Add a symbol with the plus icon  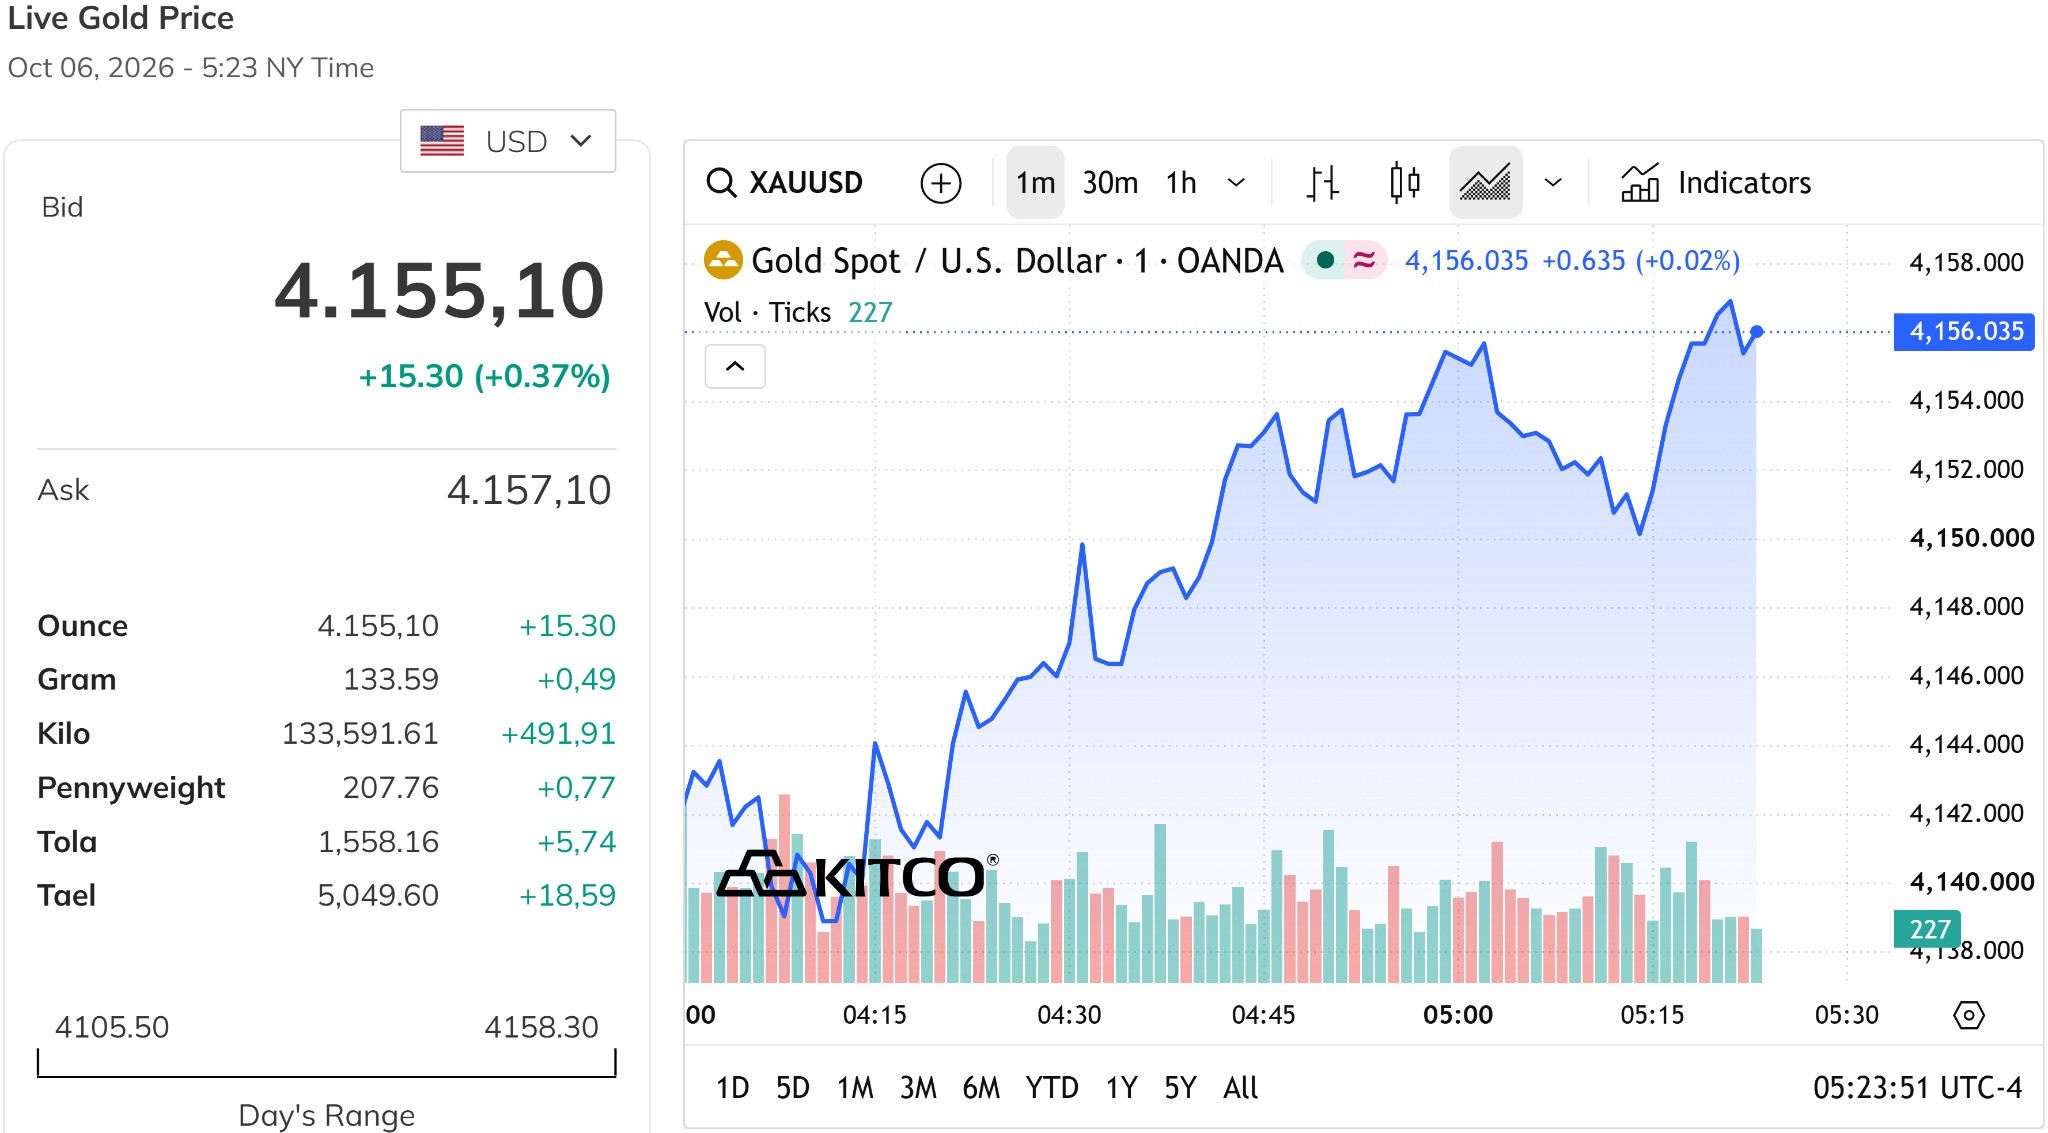[x=940, y=183]
